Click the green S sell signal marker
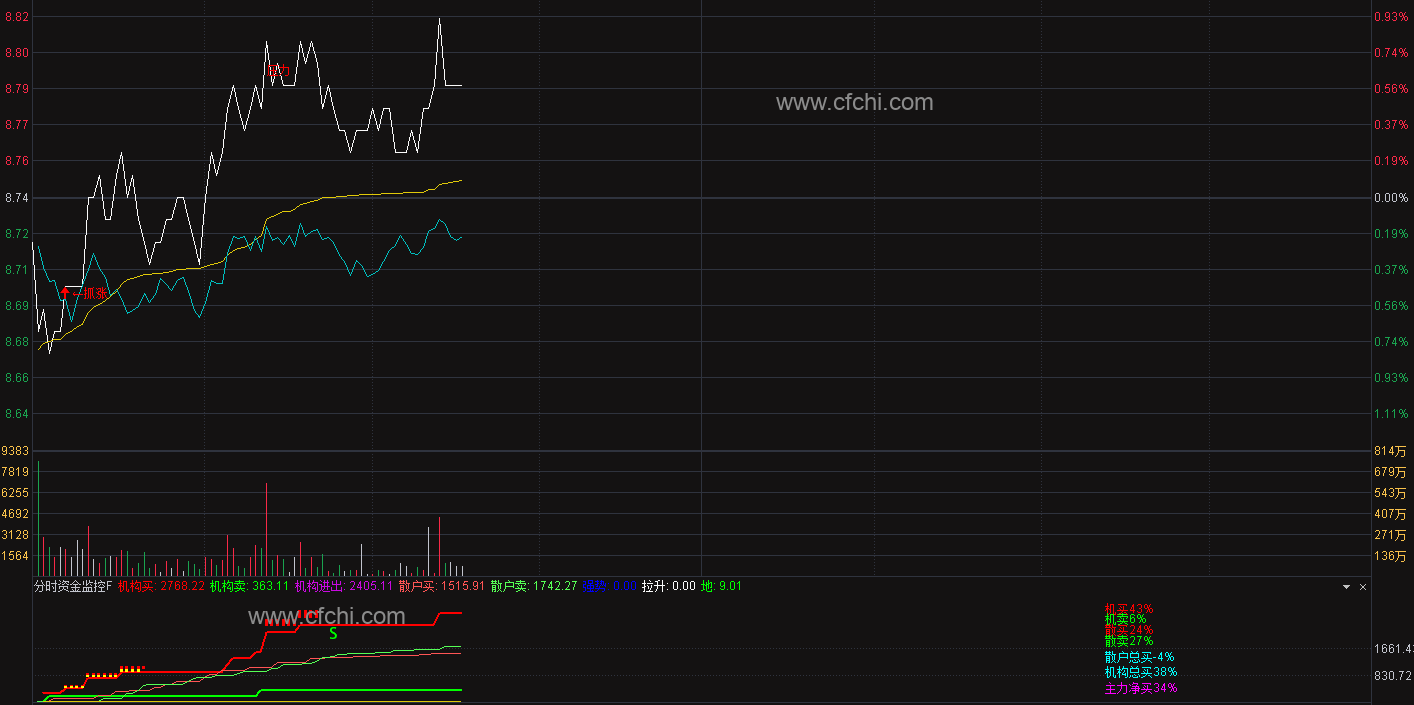Screen dimensions: 1414x705 pyautogui.click(x=333, y=633)
